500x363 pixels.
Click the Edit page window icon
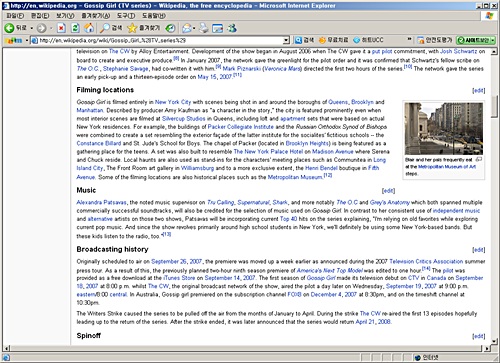(x=218, y=28)
